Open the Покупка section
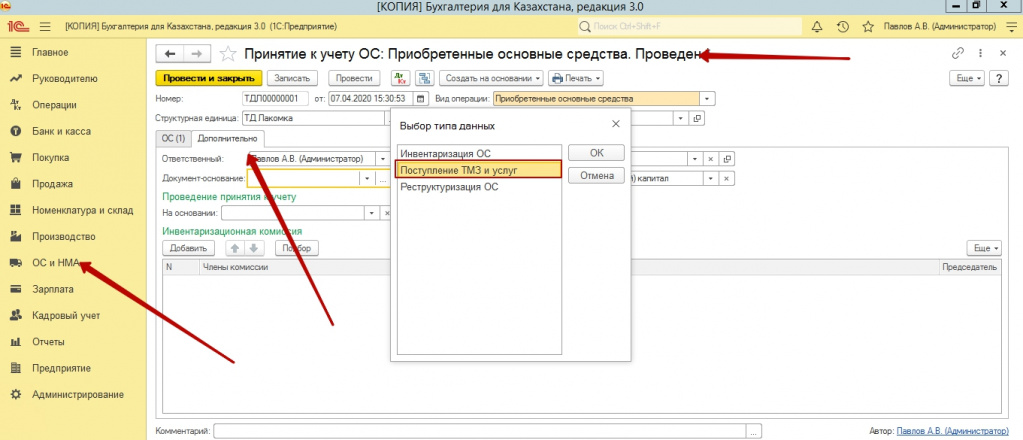 50,157
